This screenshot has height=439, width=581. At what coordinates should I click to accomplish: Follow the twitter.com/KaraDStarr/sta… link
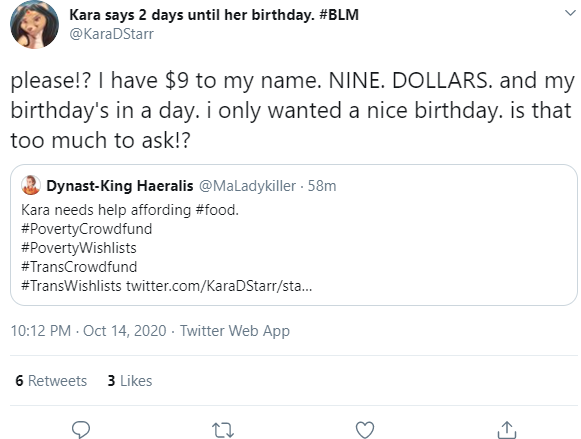[x=219, y=286]
